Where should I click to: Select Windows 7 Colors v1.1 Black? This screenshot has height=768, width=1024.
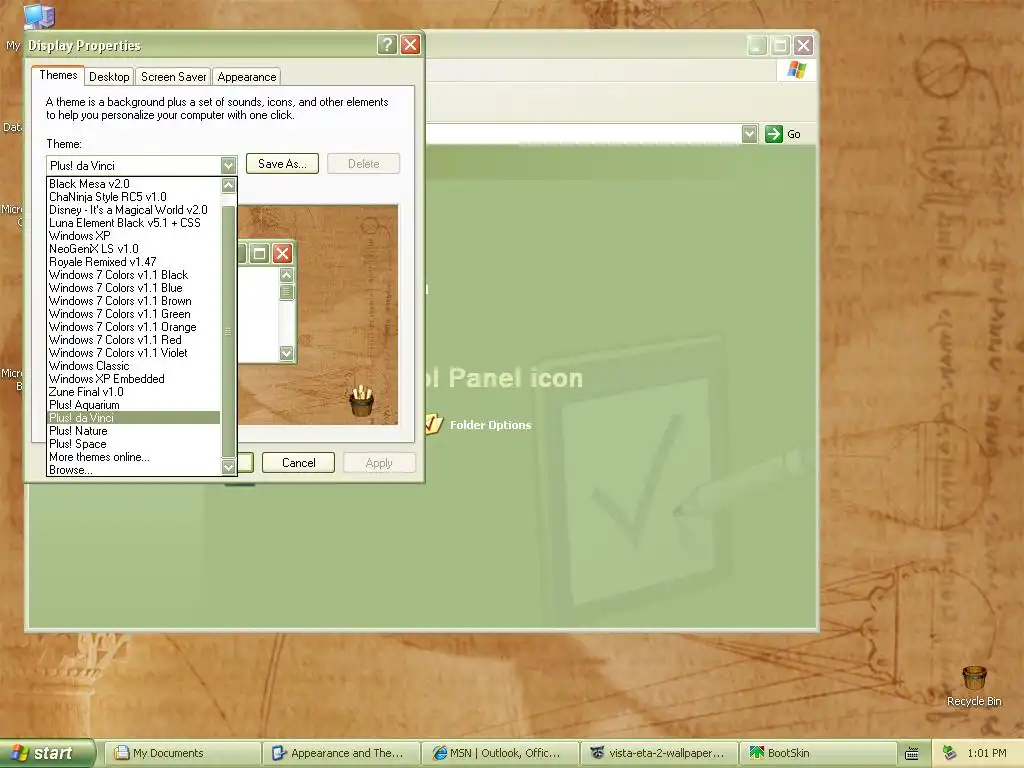coord(134,275)
